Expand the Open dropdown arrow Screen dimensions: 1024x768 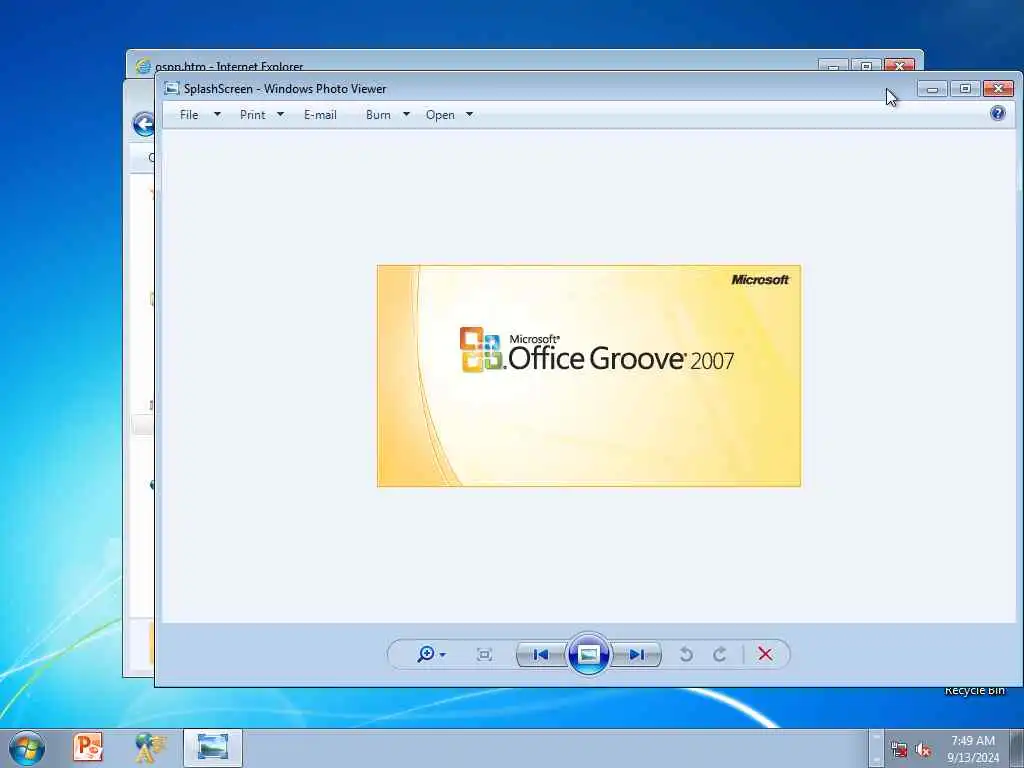click(x=469, y=114)
